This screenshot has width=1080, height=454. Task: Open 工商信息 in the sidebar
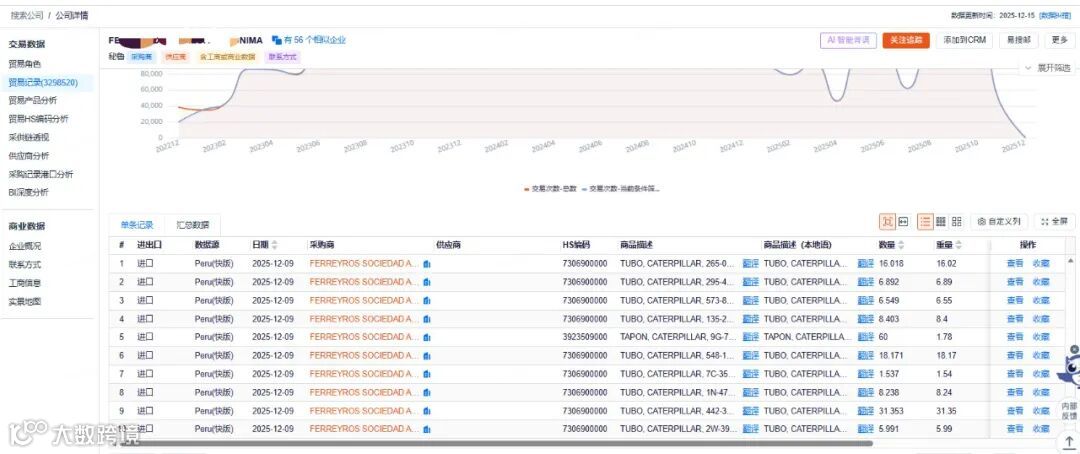[x=24, y=282]
